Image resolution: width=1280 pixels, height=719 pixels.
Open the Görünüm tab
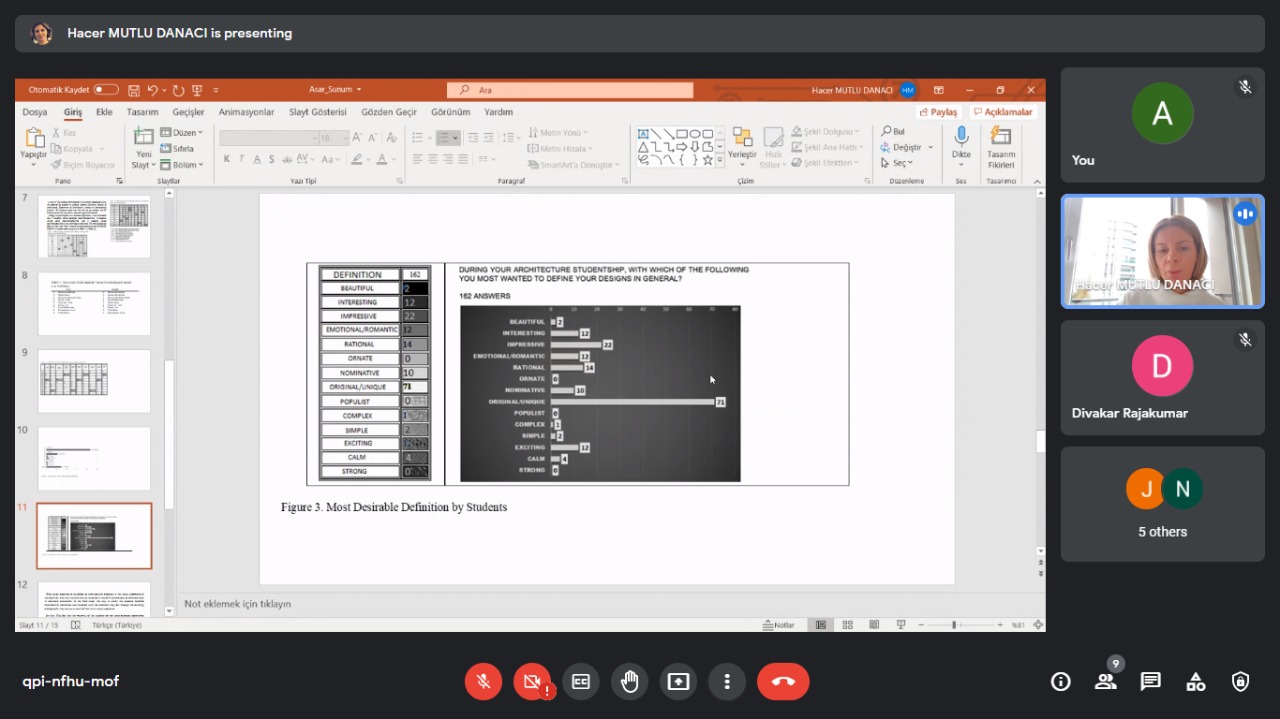click(451, 112)
